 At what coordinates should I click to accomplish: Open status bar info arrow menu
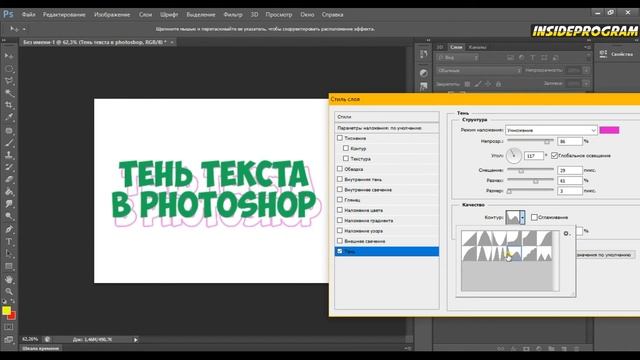click(x=136, y=340)
